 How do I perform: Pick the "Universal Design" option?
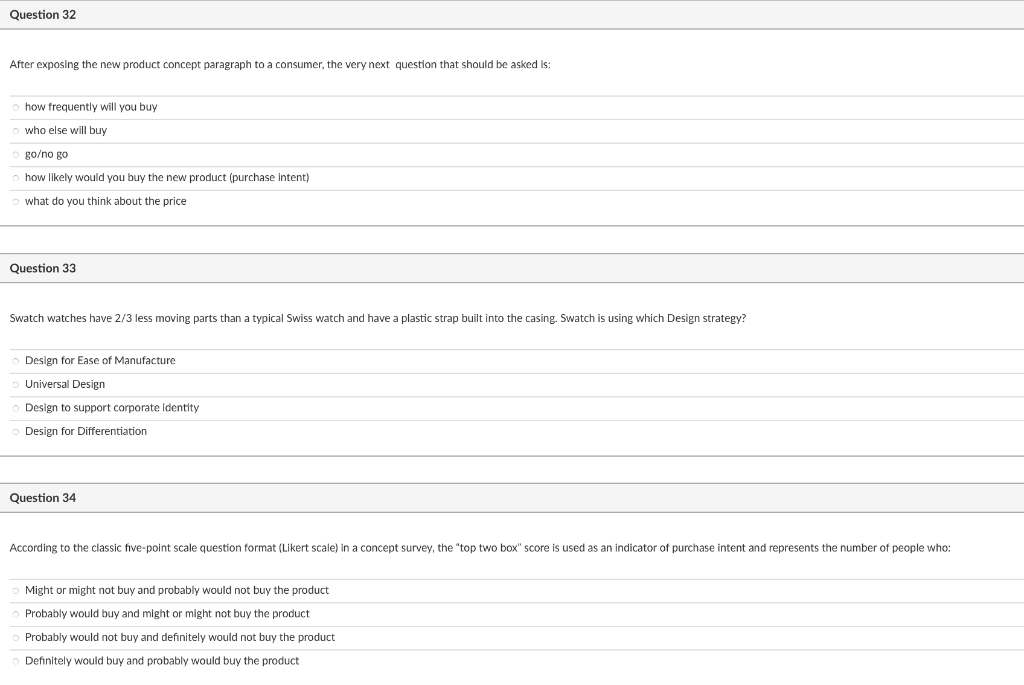pyautogui.click(x=14, y=384)
